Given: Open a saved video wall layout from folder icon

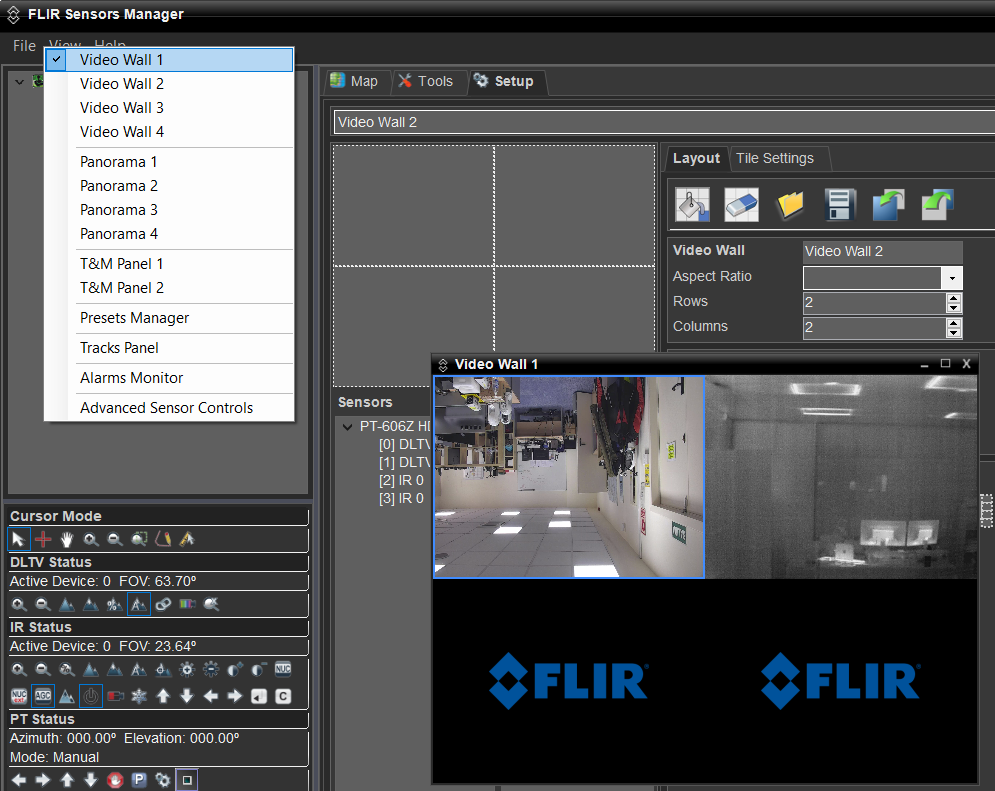Looking at the screenshot, I should [789, 205].
